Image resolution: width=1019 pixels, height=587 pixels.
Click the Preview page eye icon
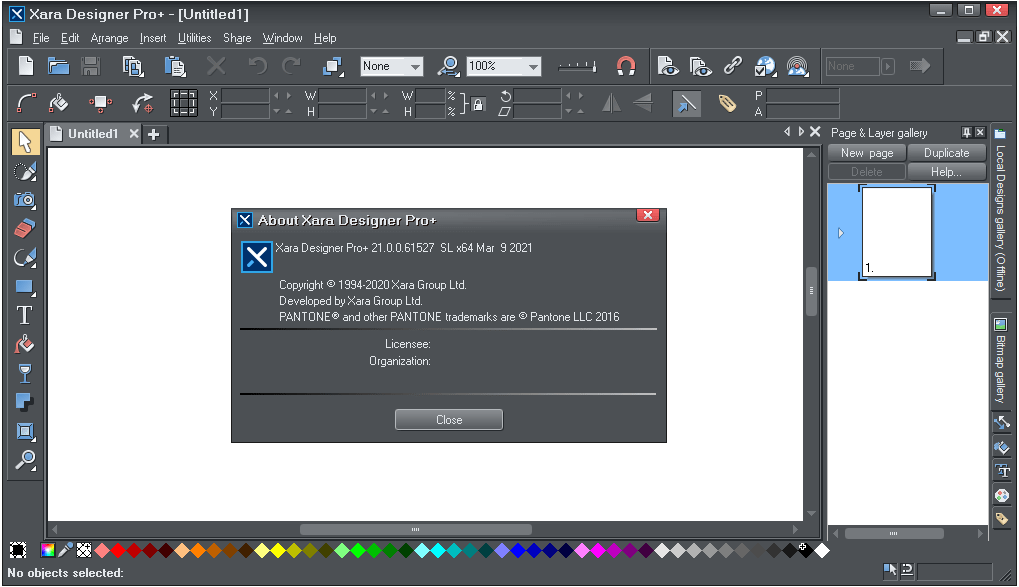tap(667, 66)
